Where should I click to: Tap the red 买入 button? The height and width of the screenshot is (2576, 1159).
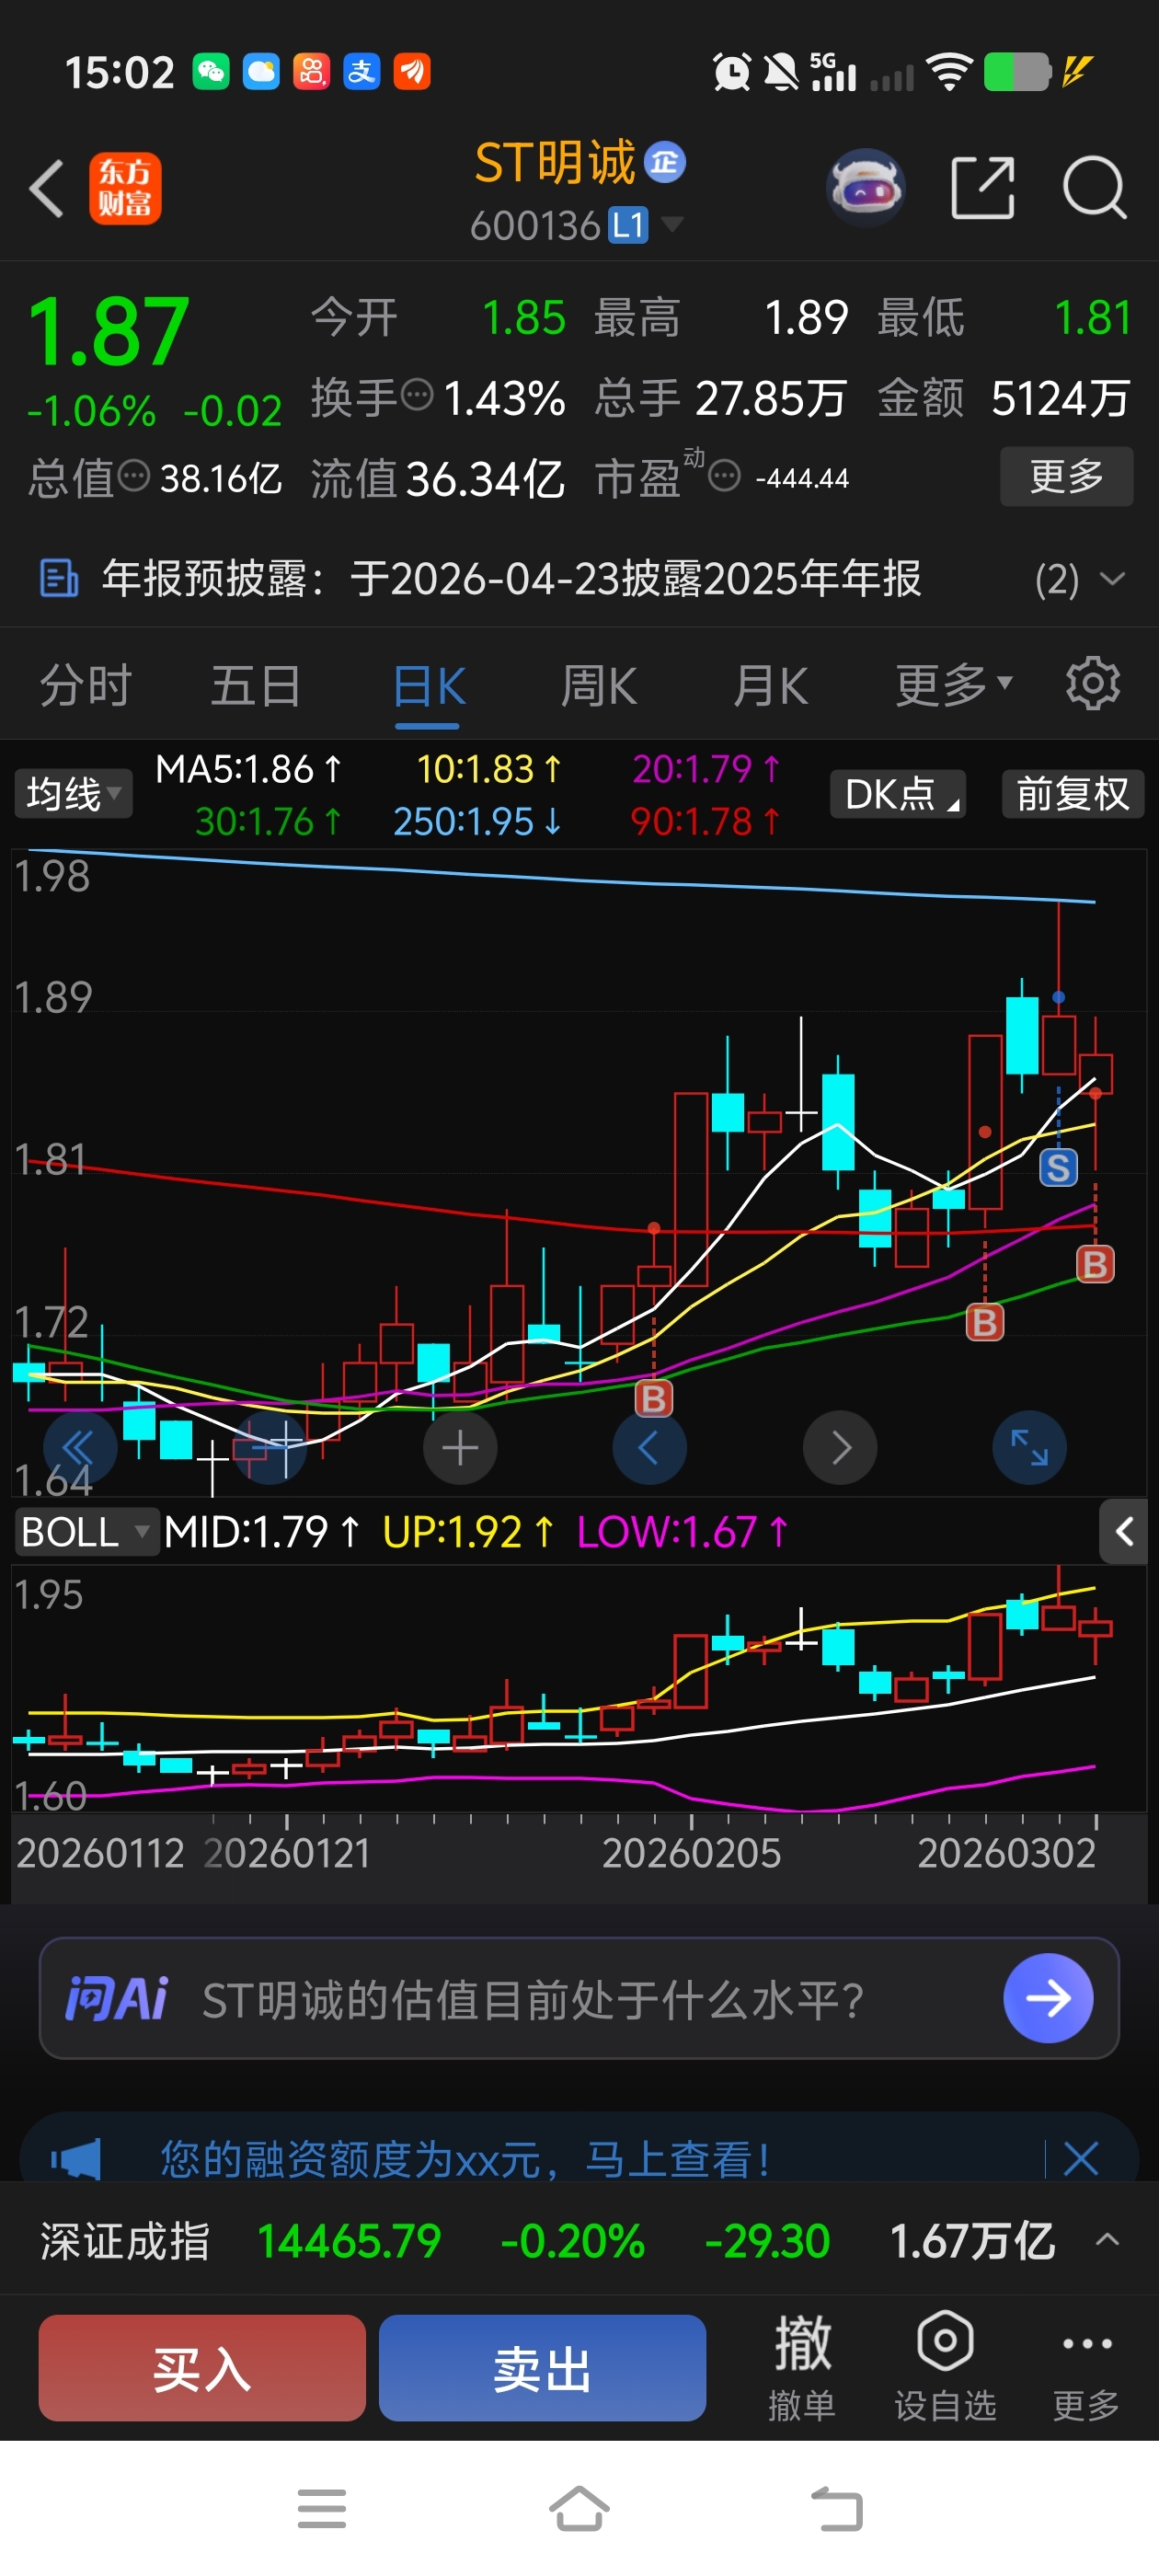[x=202, y=2367]
